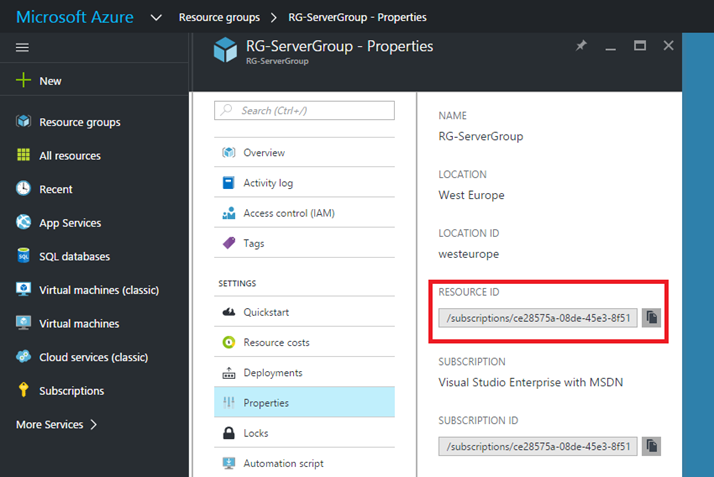This screenshot has width=714, height=477.
Task: Open the Automation script item
Action: click(304, 463)
